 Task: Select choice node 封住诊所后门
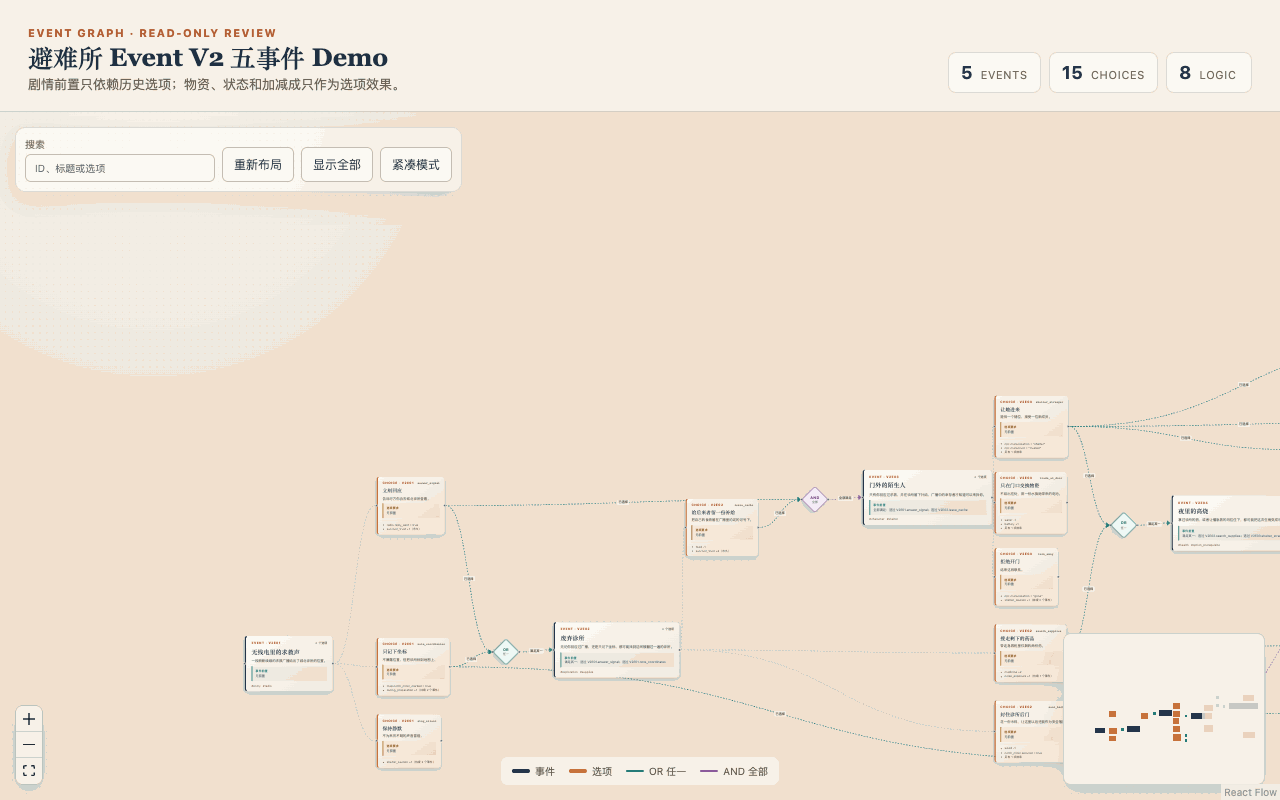[x=1030, y=731]
